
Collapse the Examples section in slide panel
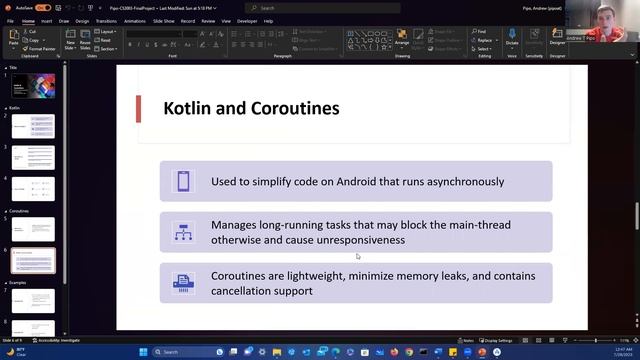[x=6, y=282]
